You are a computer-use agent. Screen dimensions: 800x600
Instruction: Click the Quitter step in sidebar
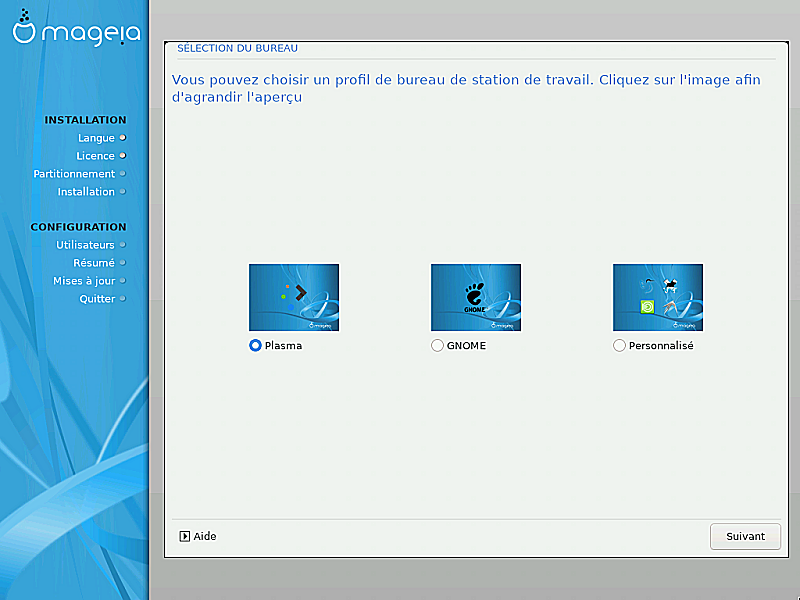97,299
